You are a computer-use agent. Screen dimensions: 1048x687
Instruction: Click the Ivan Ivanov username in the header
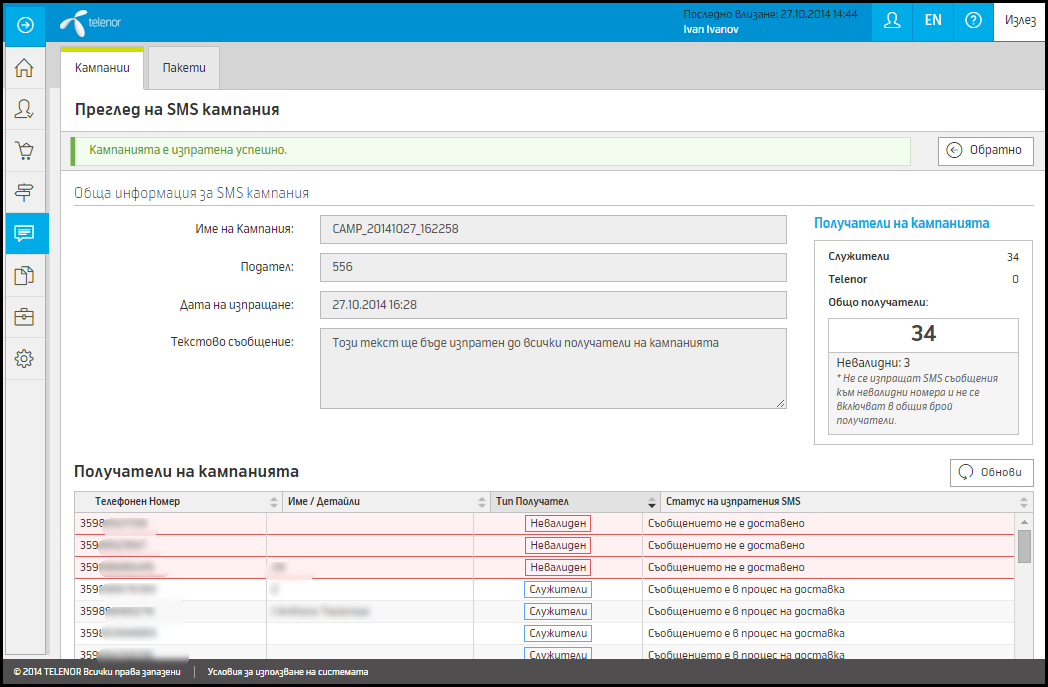tap(710, 29)
